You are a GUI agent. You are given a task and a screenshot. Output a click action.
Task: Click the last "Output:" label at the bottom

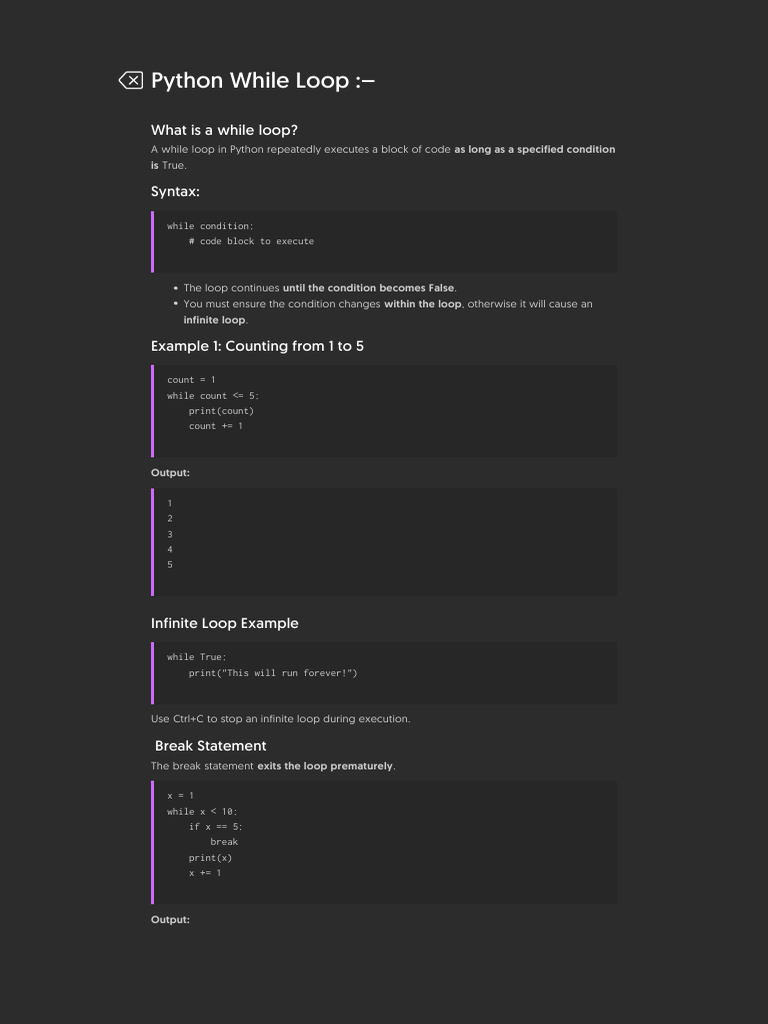click(170, 920)
